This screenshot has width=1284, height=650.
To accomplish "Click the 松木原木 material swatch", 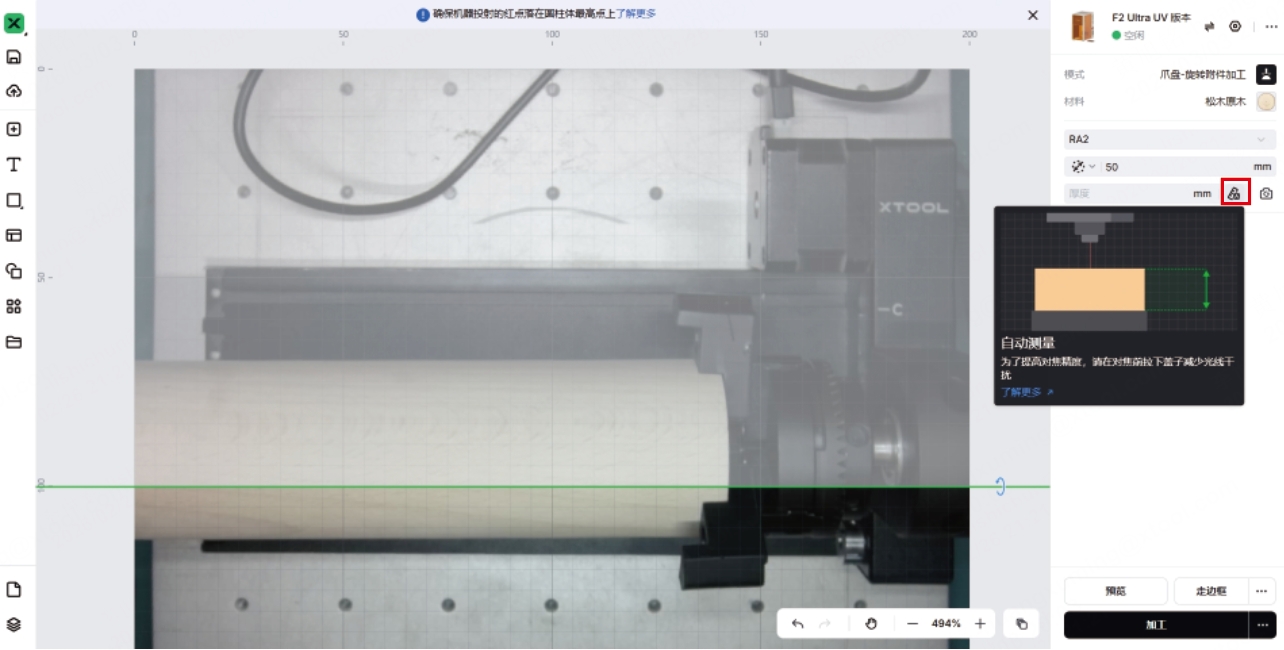I will [1266, 101].
